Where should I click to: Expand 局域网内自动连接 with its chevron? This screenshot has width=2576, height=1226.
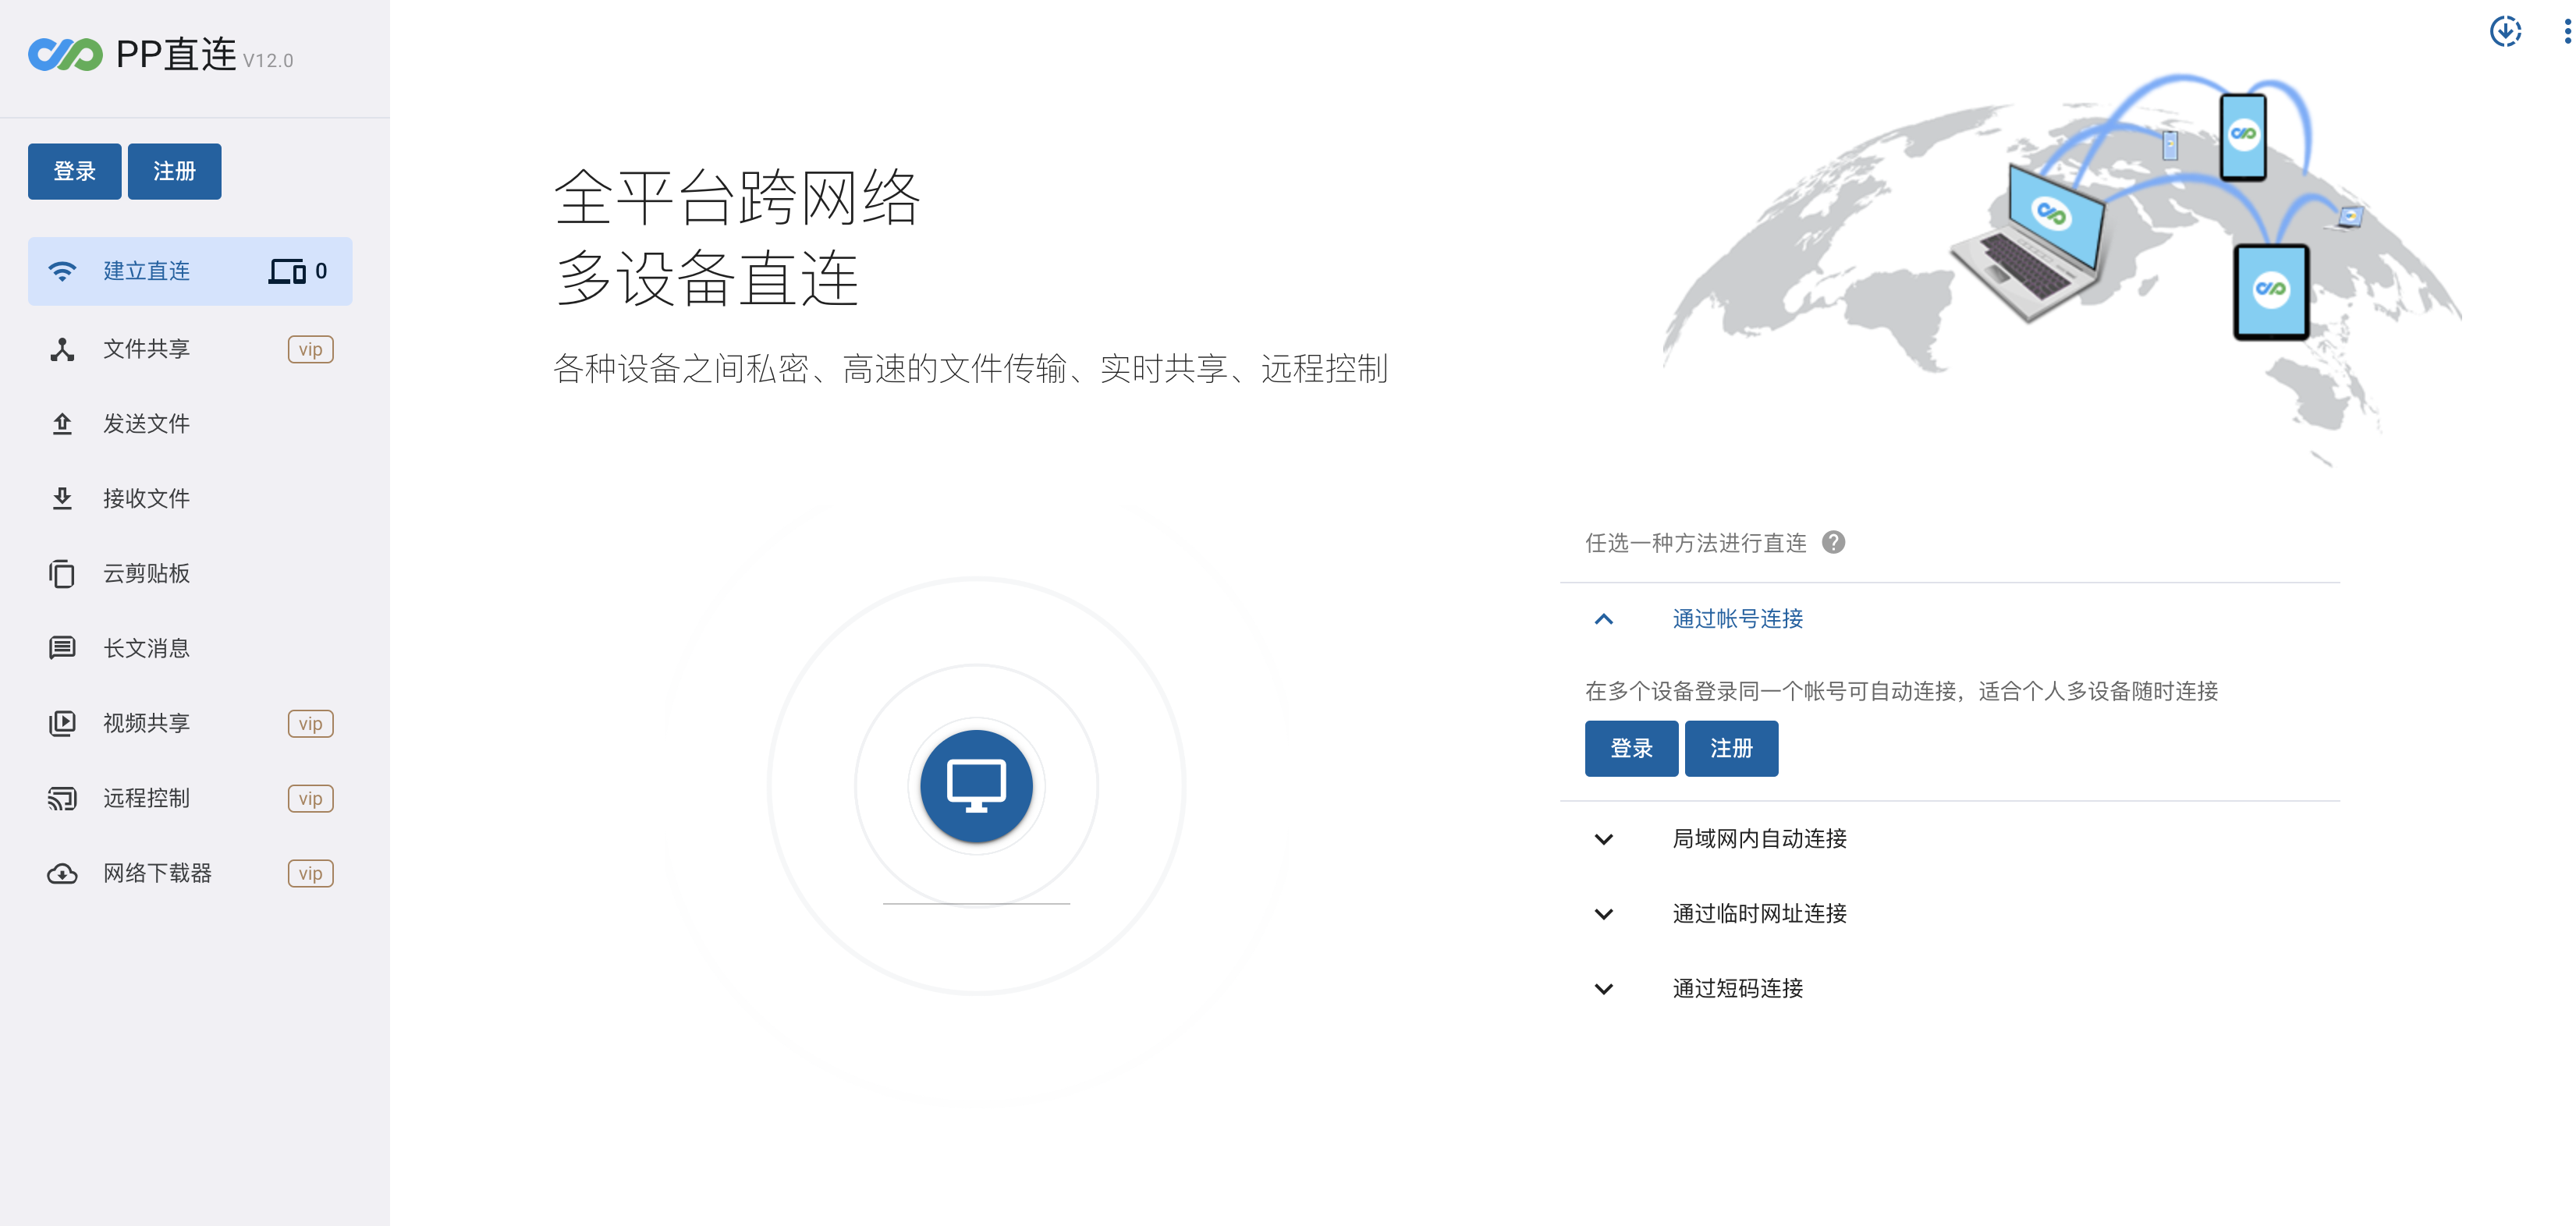point(1604,839)
